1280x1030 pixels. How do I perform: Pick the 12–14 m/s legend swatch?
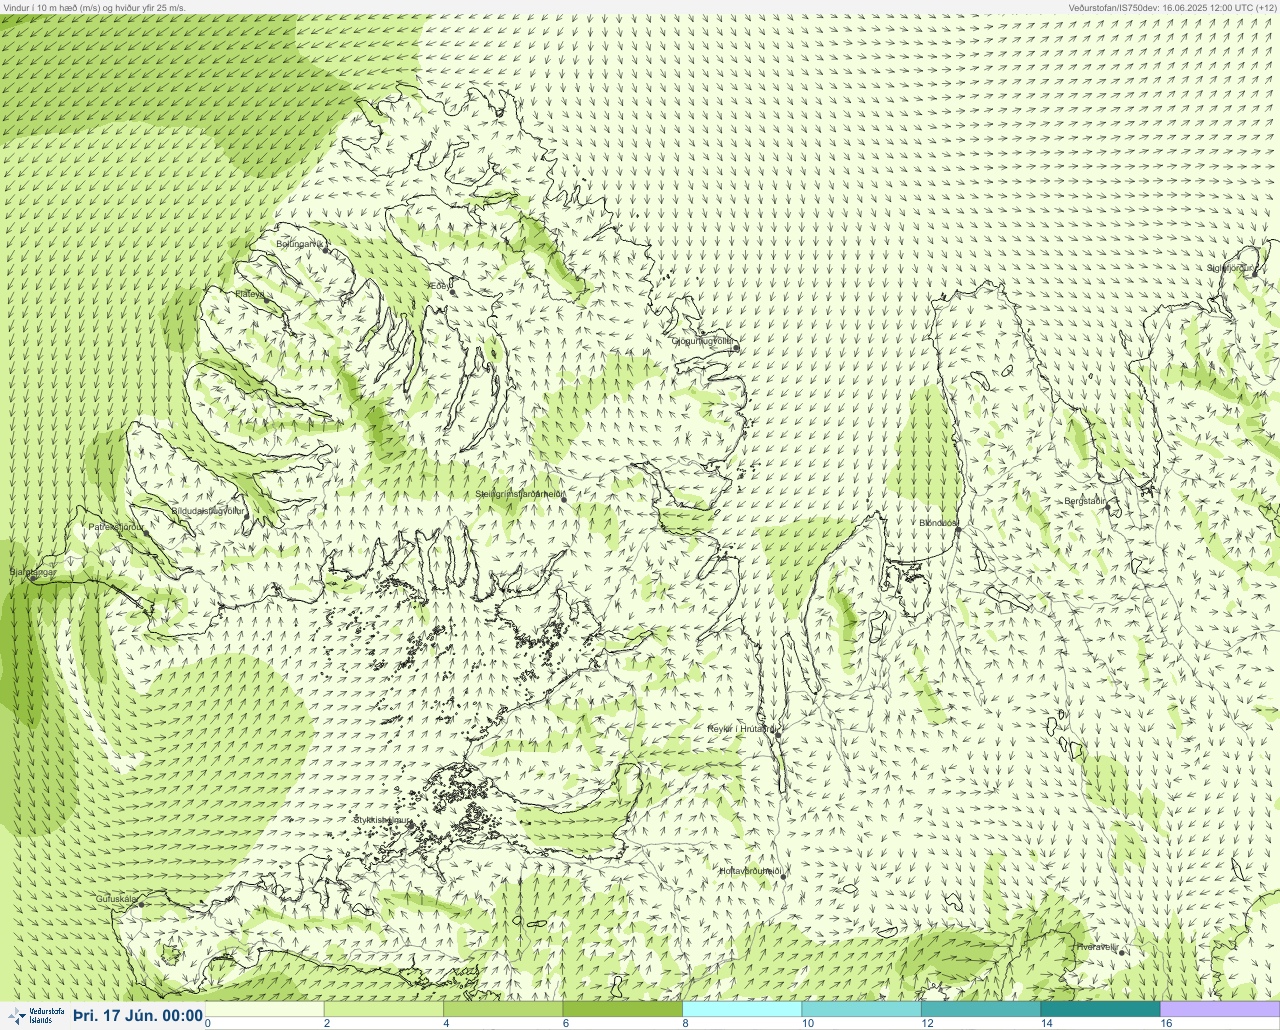click(980, 1009)
